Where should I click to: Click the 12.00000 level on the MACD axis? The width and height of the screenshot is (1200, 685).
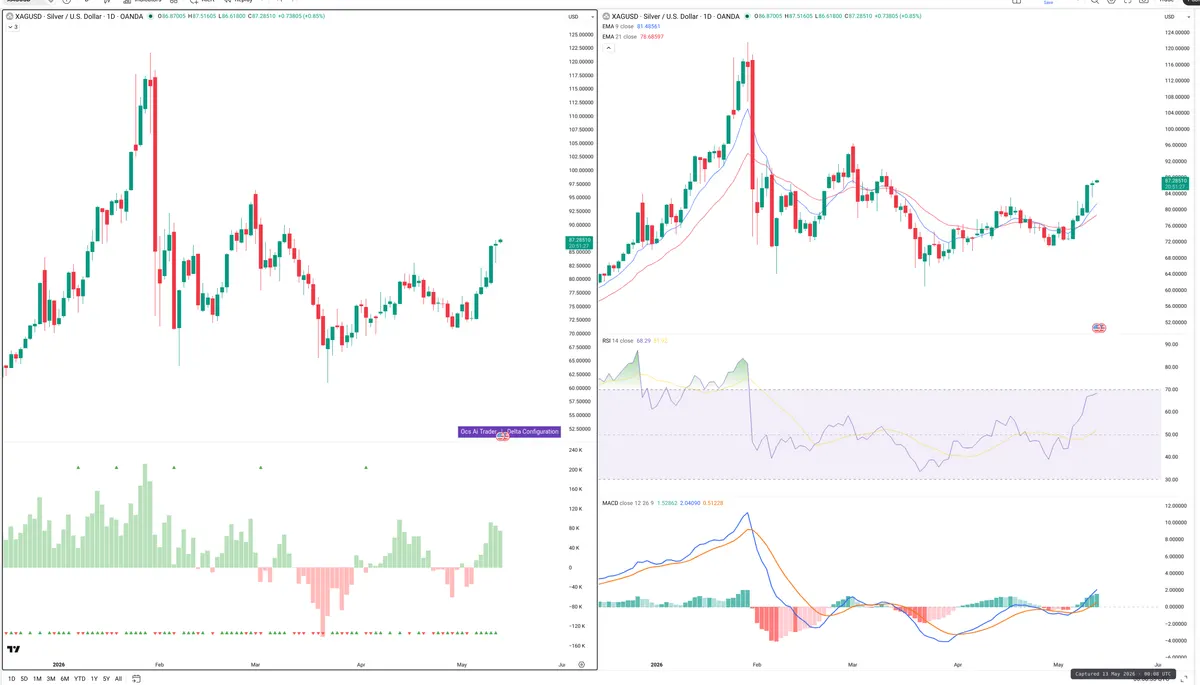[x=1174, y=508]
